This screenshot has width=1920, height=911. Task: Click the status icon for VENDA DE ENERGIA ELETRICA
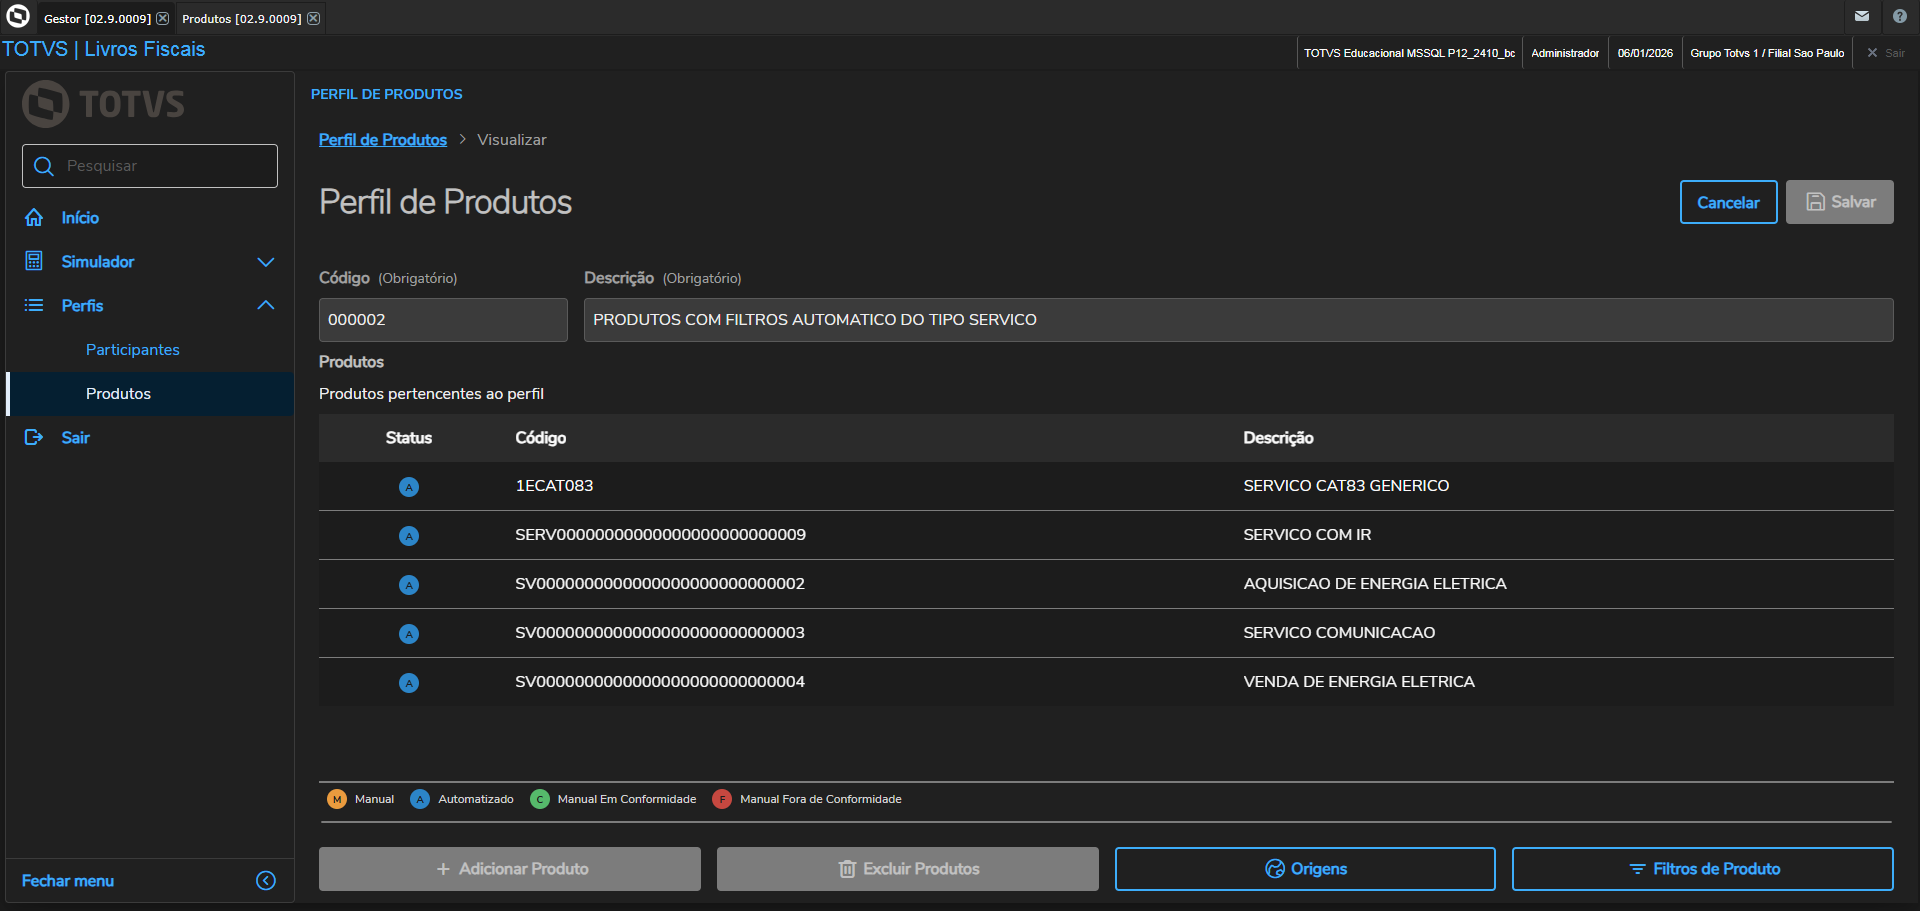(x=409, y=683)
